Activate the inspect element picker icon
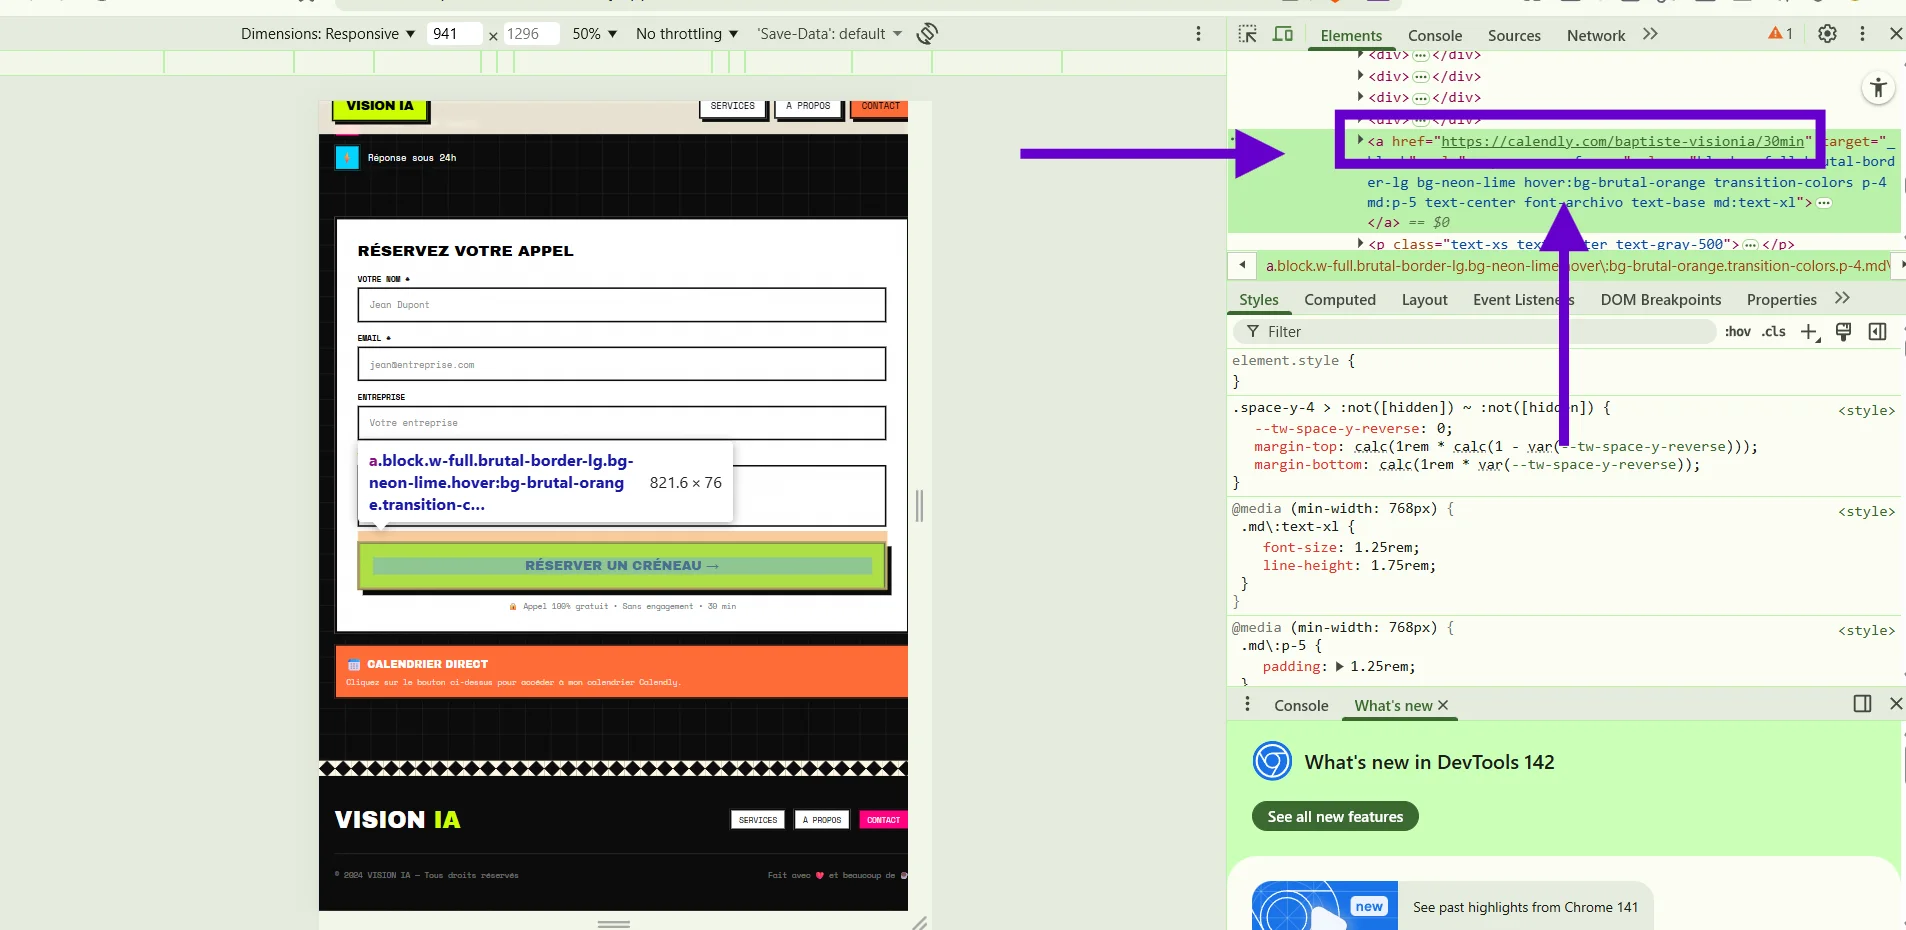 (1247, 34)
